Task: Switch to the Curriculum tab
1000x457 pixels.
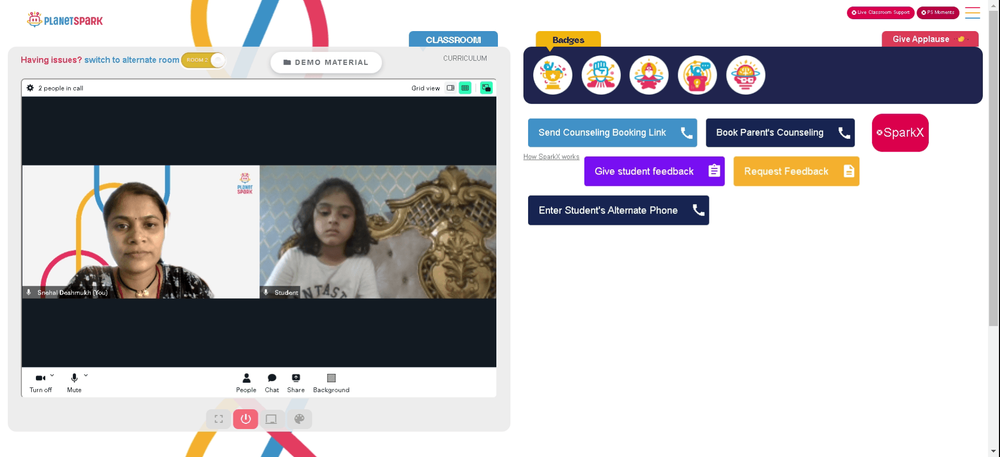Action: tap(465, 58)
